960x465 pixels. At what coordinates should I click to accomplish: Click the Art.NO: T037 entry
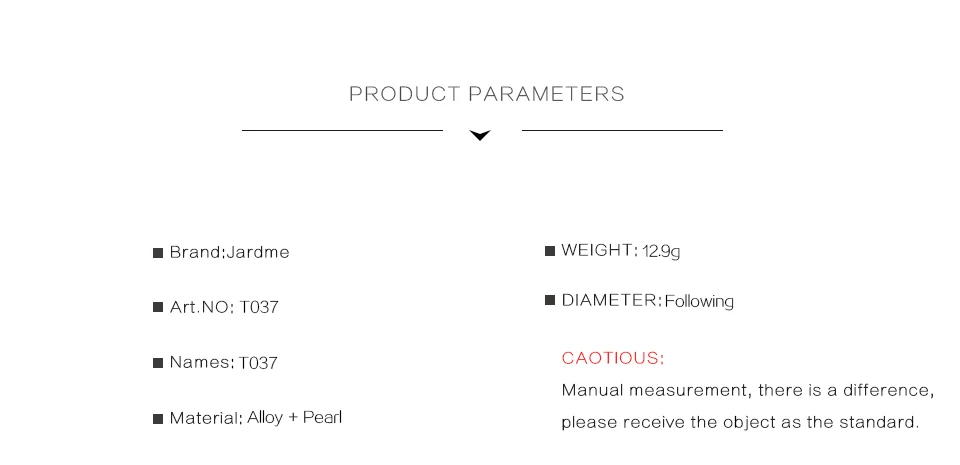[224, 307]
